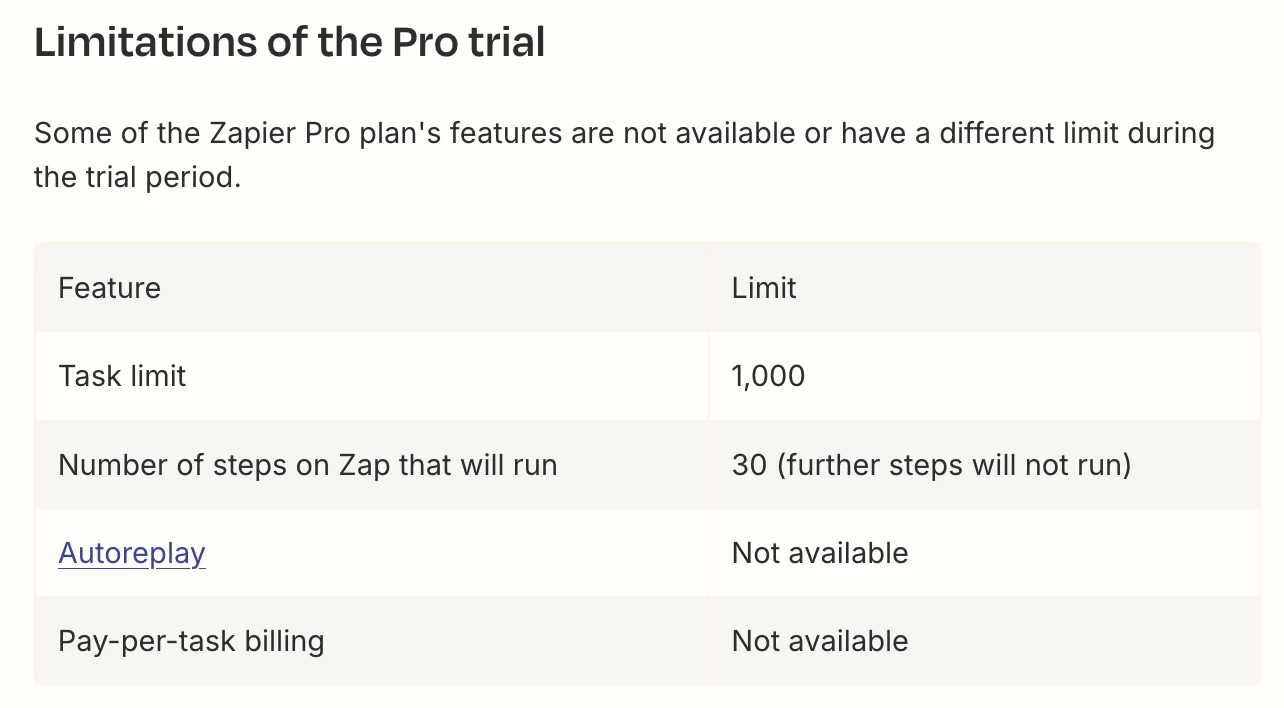Click the intro paragraph about Zapier Pro features
Screen dimensions: 1284x708
(x=624, y=155)
